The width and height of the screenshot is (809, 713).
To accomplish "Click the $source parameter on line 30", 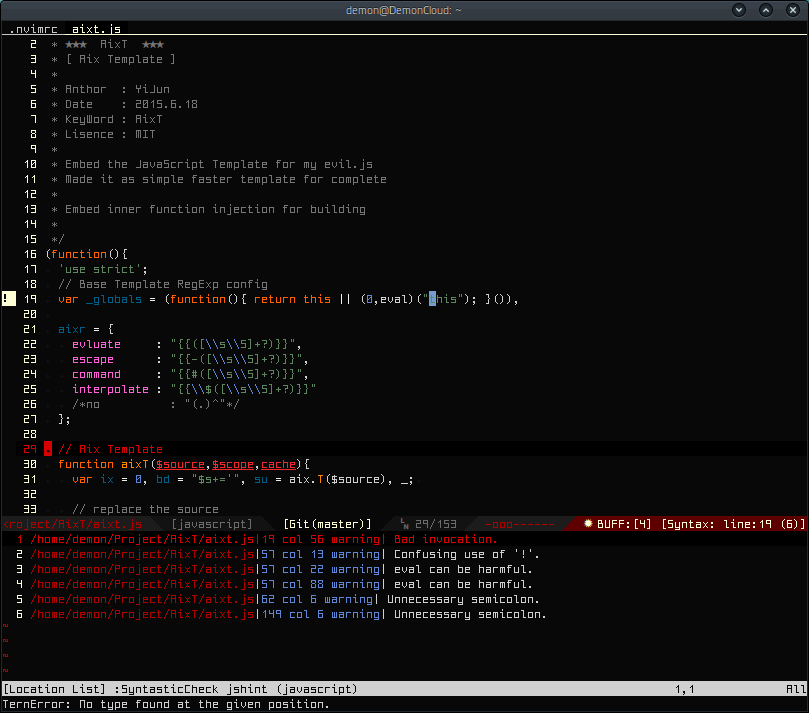I will (x=181, y=464).
